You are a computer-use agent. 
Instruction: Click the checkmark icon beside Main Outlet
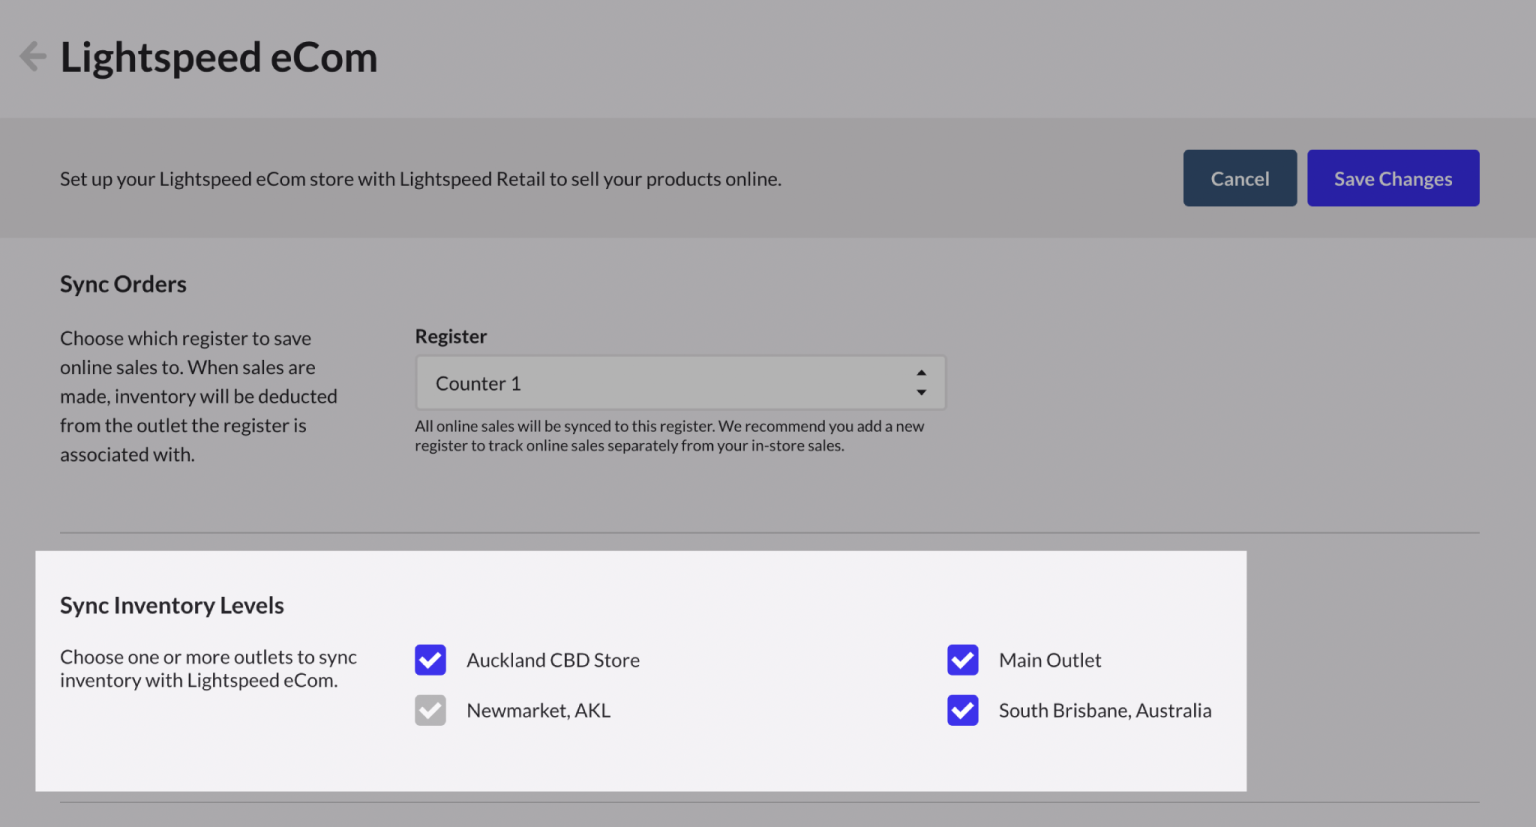[962, 660]
